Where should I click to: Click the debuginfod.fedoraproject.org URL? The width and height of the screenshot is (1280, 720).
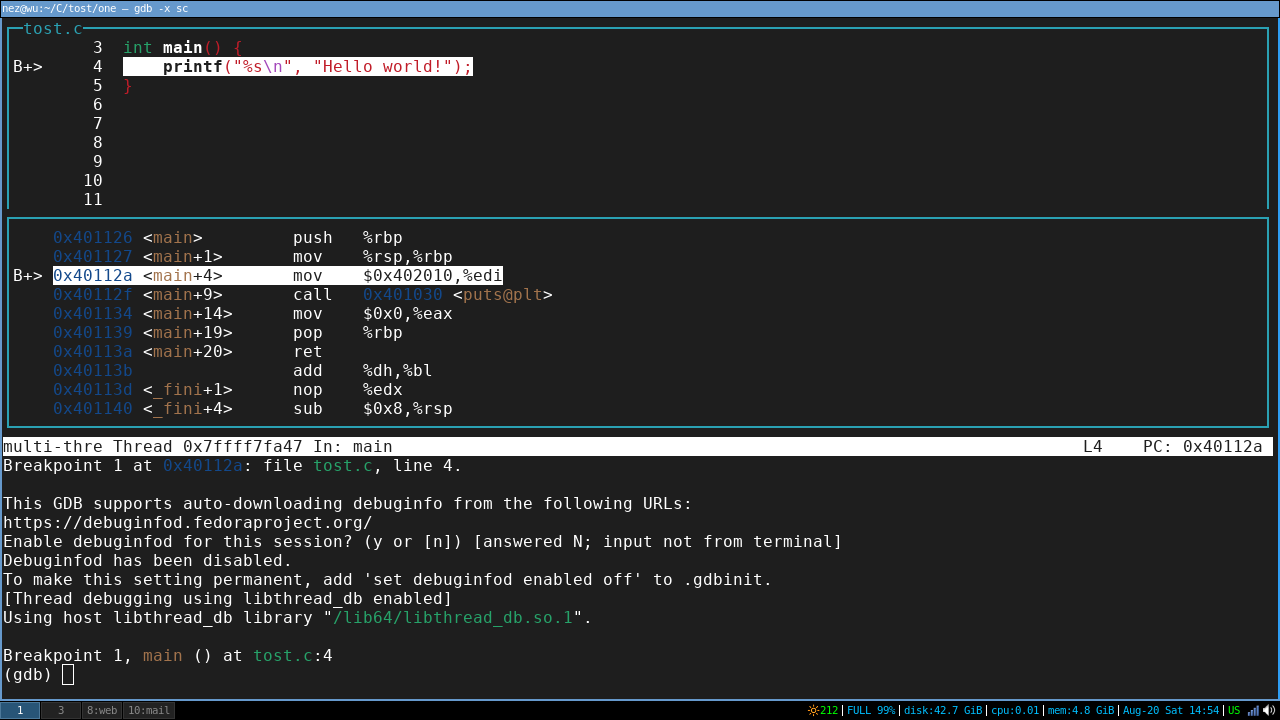coord(188,523)
